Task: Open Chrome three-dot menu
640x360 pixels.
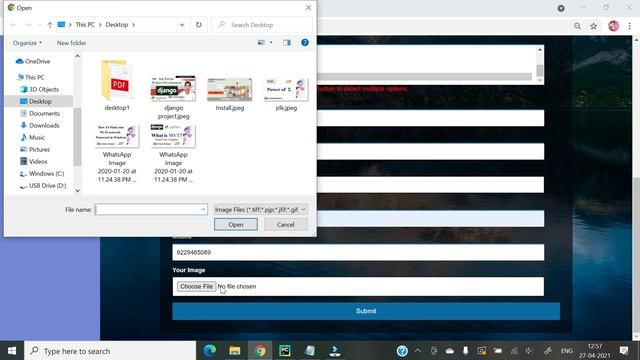Action: (629, 26)
